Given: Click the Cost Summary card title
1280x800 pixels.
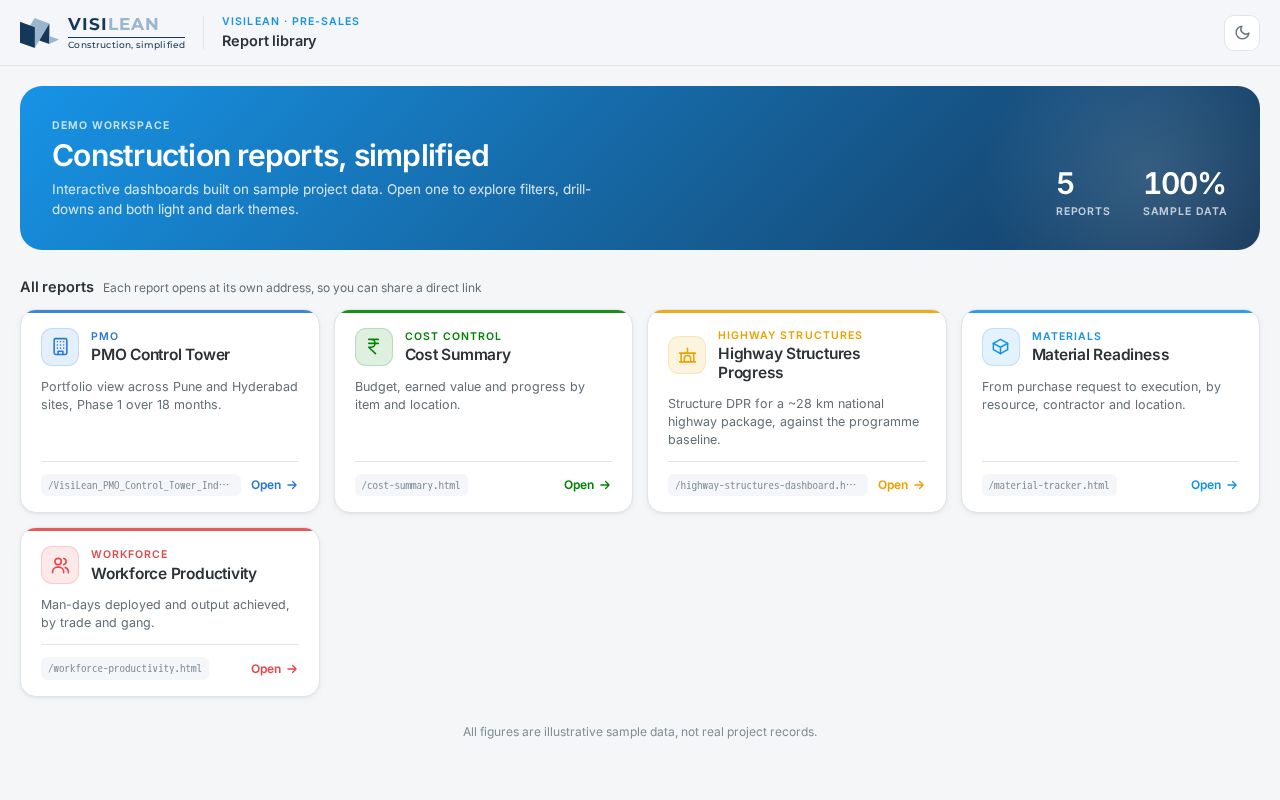Looking at the screenshot, I should [x=457, y=355].
